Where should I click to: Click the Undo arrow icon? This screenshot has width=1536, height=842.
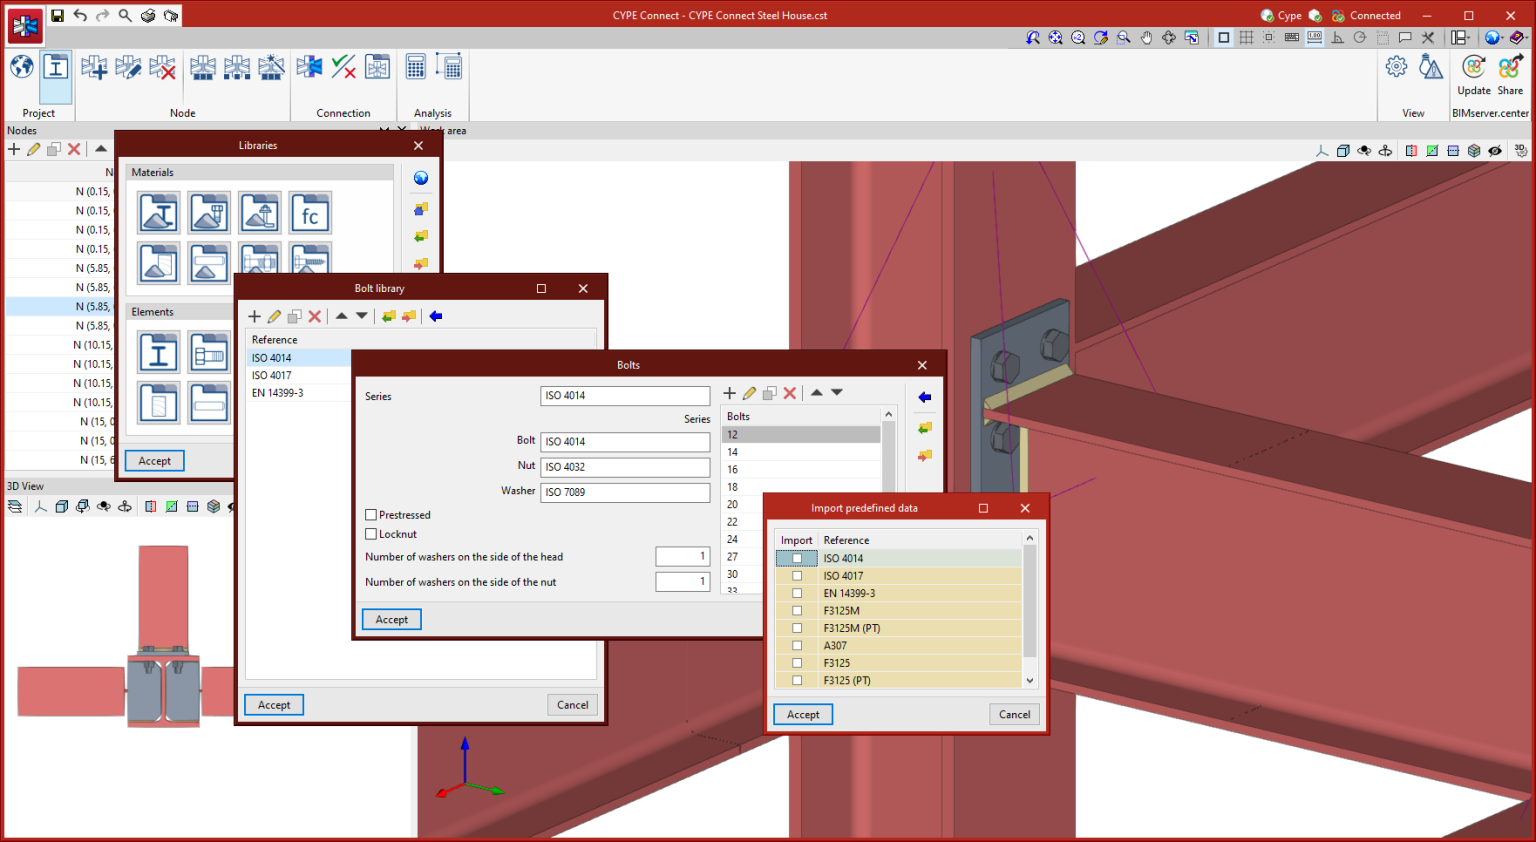click(80, 15)
